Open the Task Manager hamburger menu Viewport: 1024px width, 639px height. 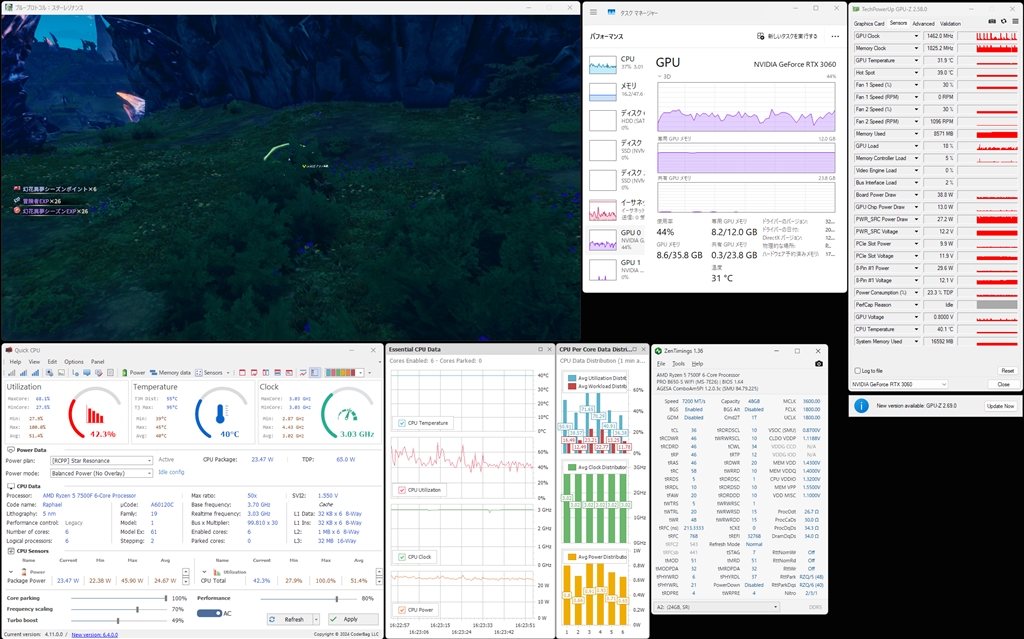tap(594, 12)
